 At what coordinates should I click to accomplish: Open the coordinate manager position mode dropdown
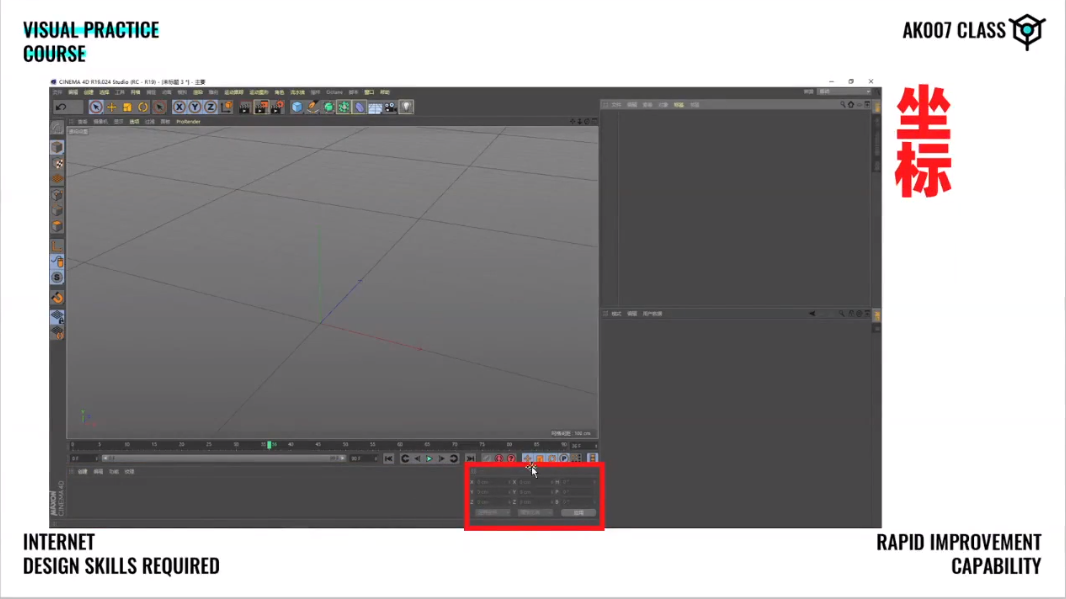[x=492, y=513]
